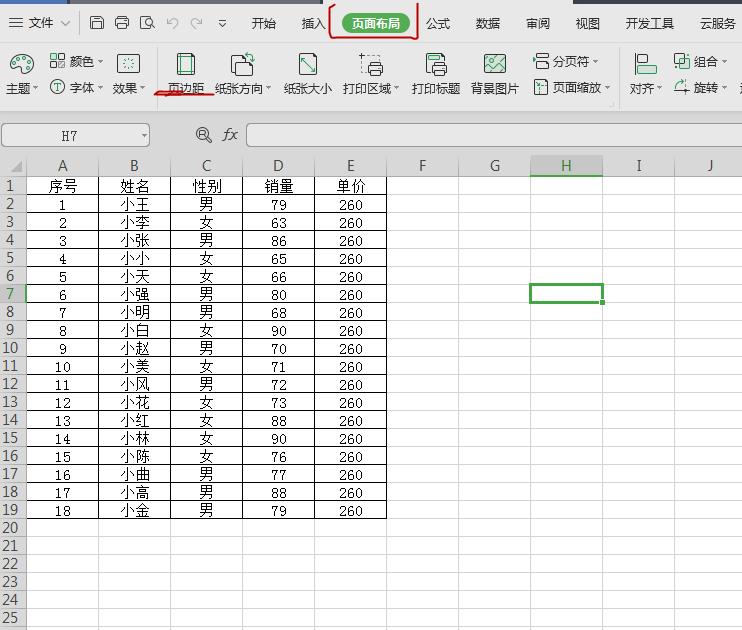This screenshot has width=742, height=630.
Task: Click the Undo arrow
Action: [x=172, y=23]
